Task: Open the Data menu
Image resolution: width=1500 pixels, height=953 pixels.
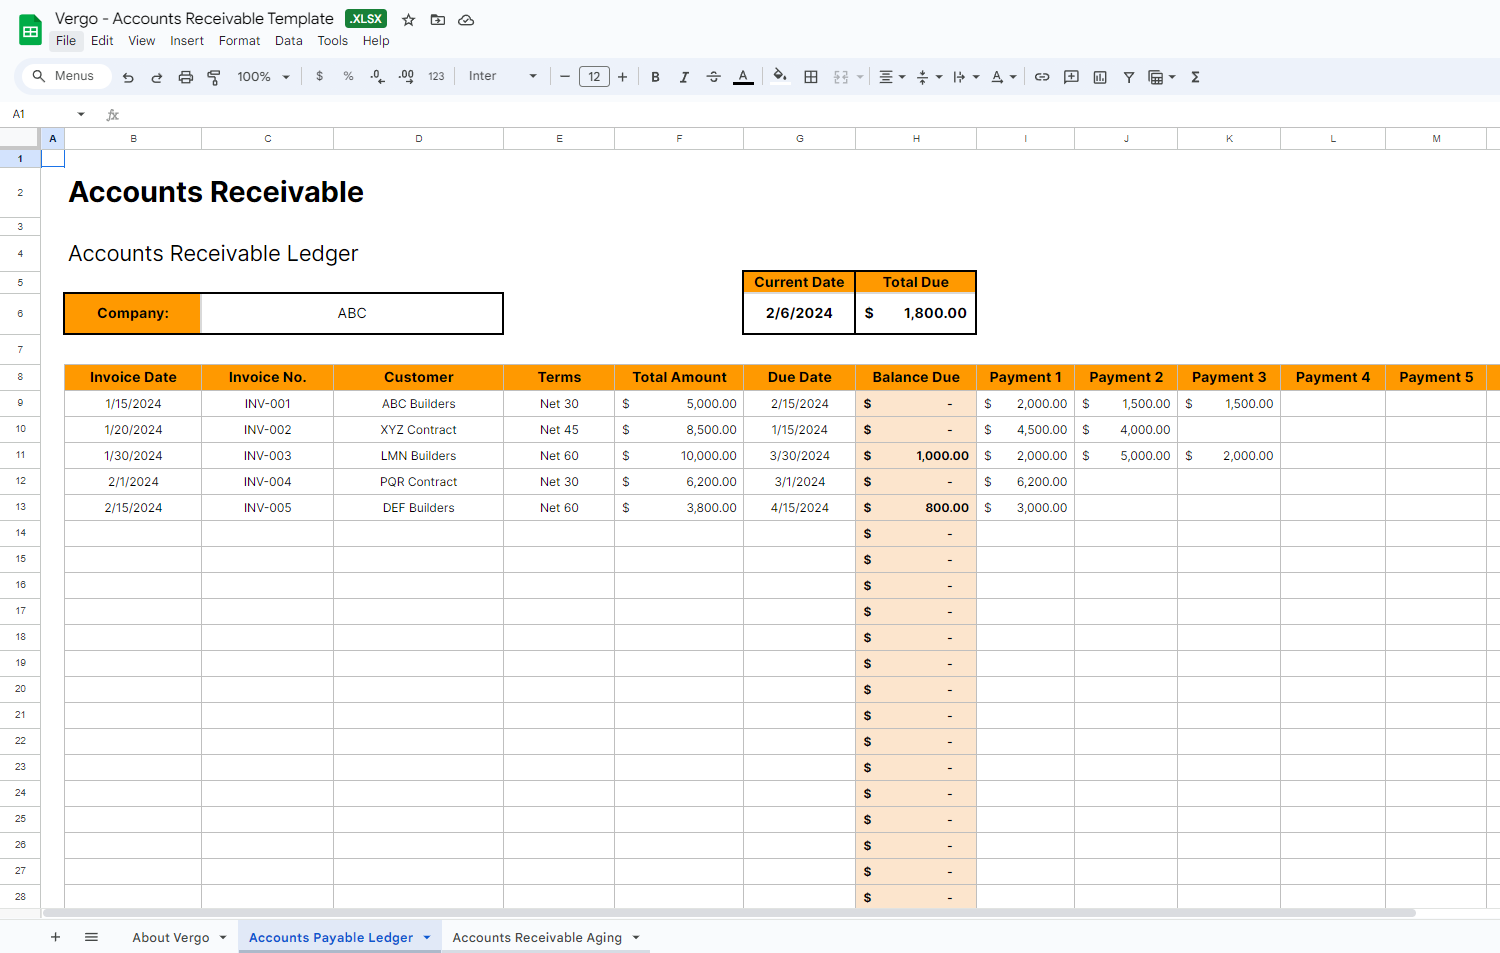Action: click(x=289, y=41)
